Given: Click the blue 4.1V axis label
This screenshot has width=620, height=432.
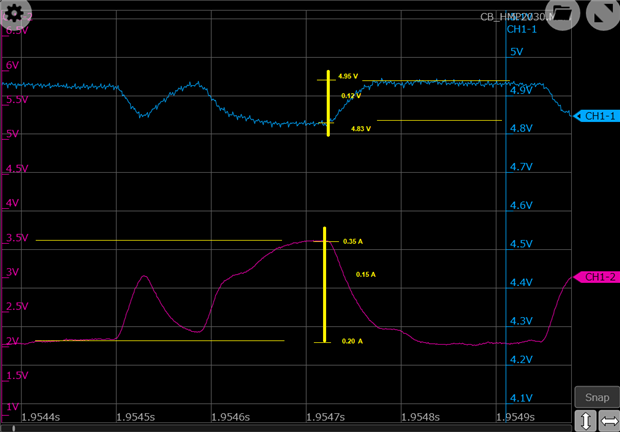Looking at the screenshot, I should [521, 398].
